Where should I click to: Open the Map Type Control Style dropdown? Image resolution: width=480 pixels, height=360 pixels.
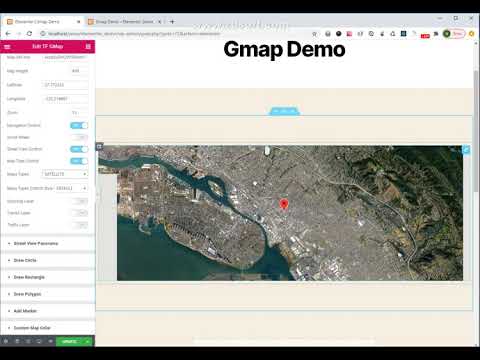click(x=71, y=188)
